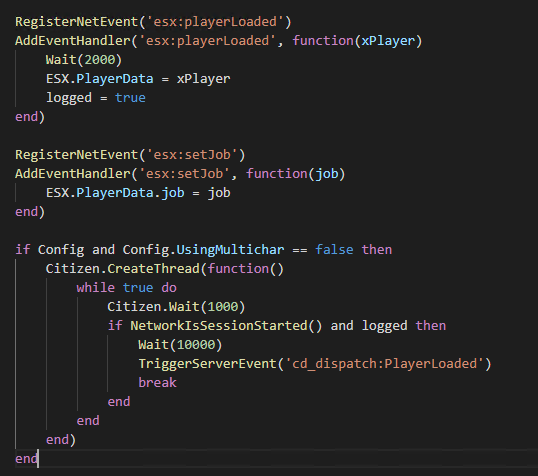
Task: Click ESX.PlayerData.job = job line
Action: pyautogui.click(x=138, y=193)
